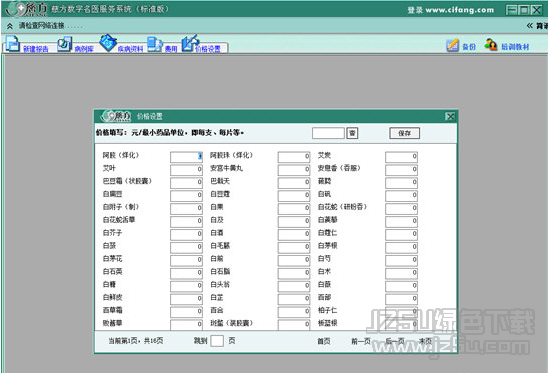Select price field for 百草霜
The image size is (548, 373).
pos(186,312)
